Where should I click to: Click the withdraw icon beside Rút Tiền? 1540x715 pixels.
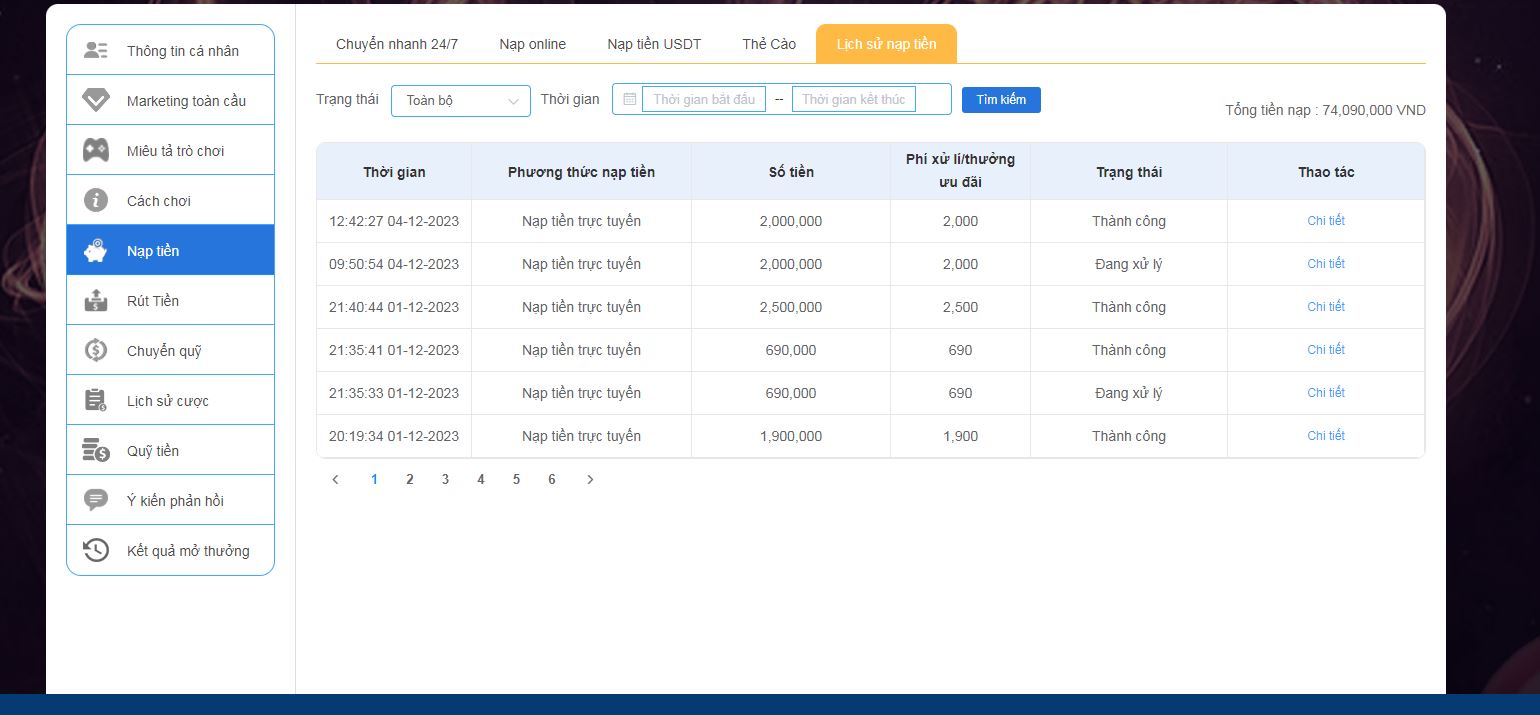(96, 300)
